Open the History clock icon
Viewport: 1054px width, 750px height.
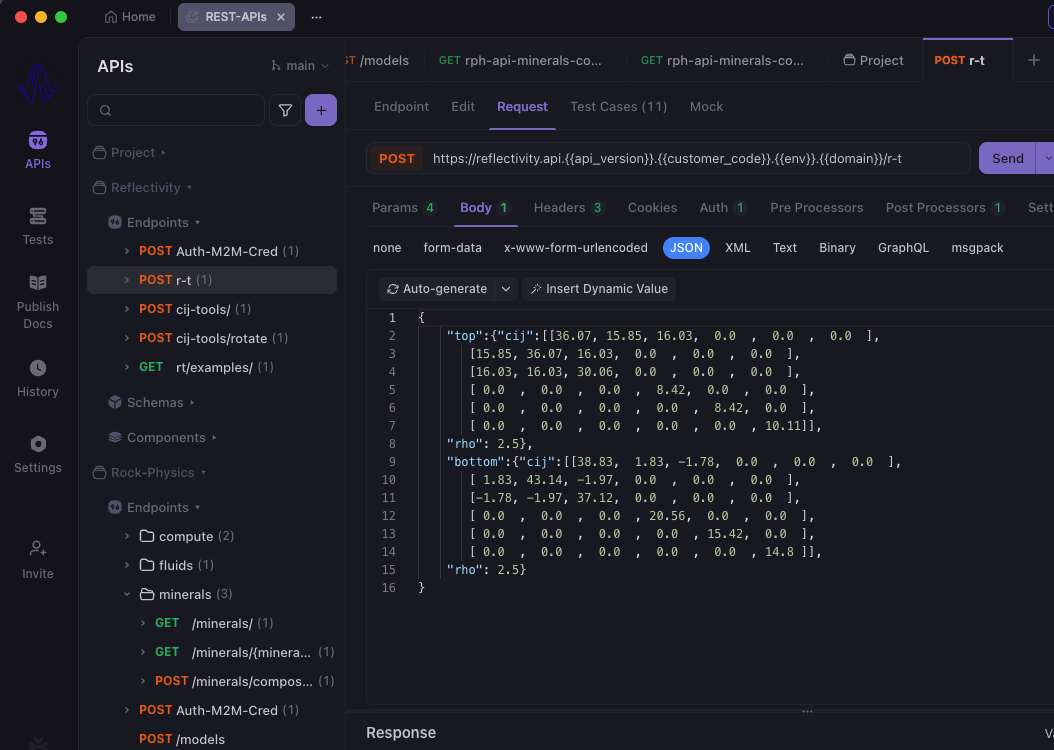(x=38, y=368)
